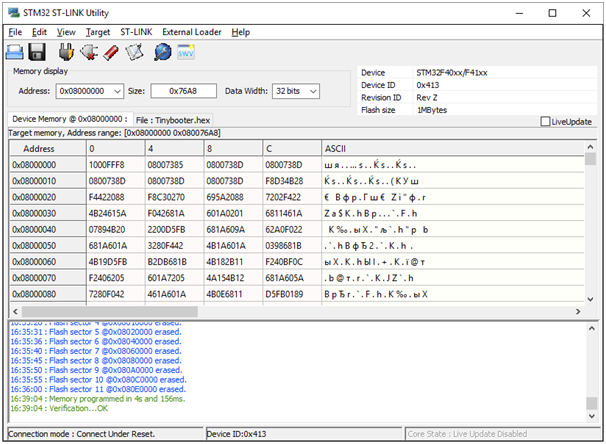
Task: Click the Size input field 0x76A8
Action: (183, 91)
